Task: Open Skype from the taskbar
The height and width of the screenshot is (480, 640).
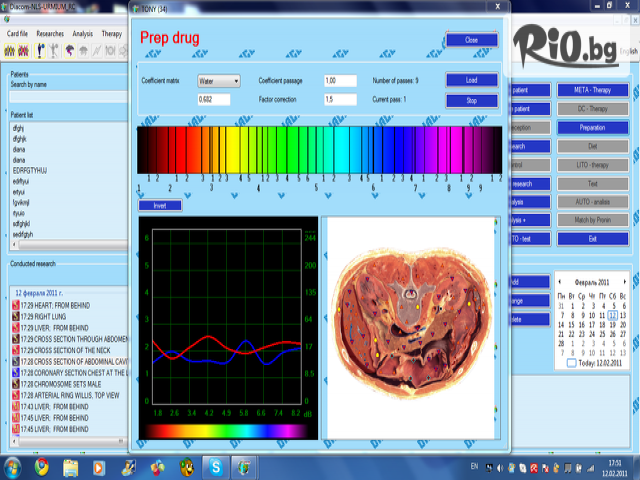Action: [215, 466]
